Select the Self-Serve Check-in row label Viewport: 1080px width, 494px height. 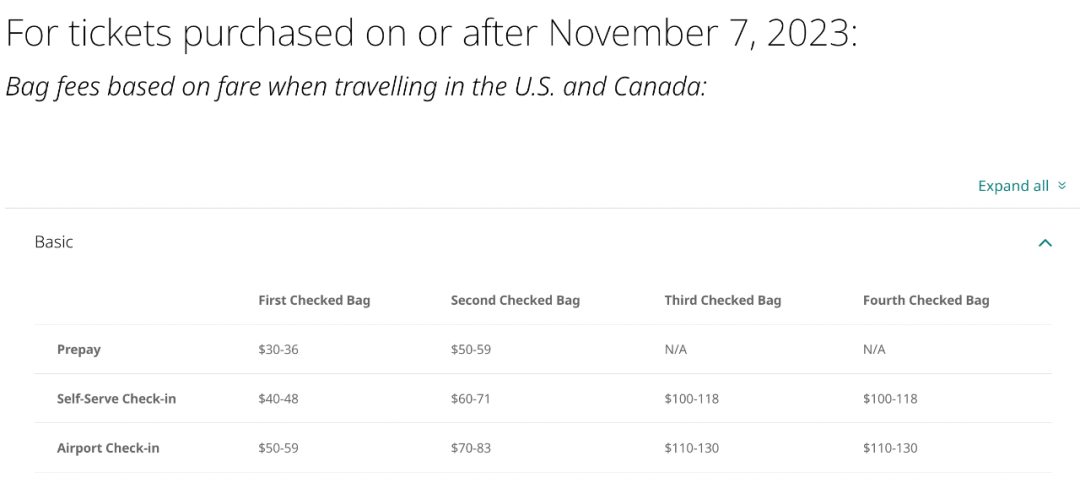(x=116, y=398)
